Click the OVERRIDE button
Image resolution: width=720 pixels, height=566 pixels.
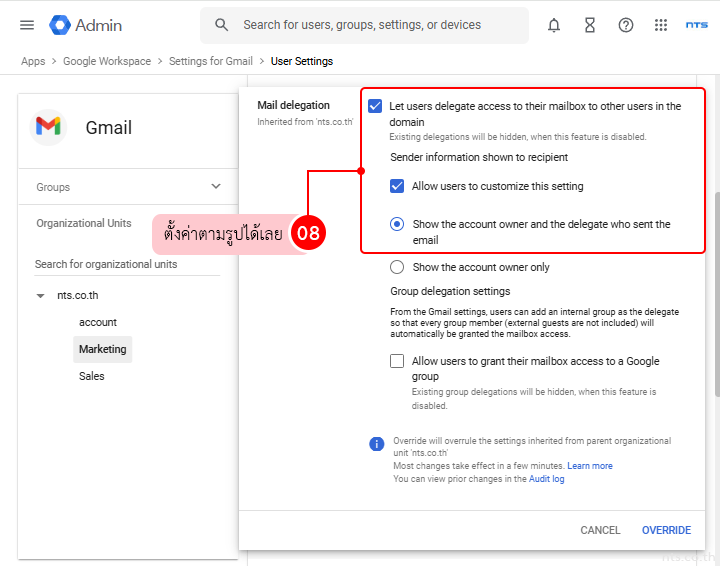click(x=666, y=530)
